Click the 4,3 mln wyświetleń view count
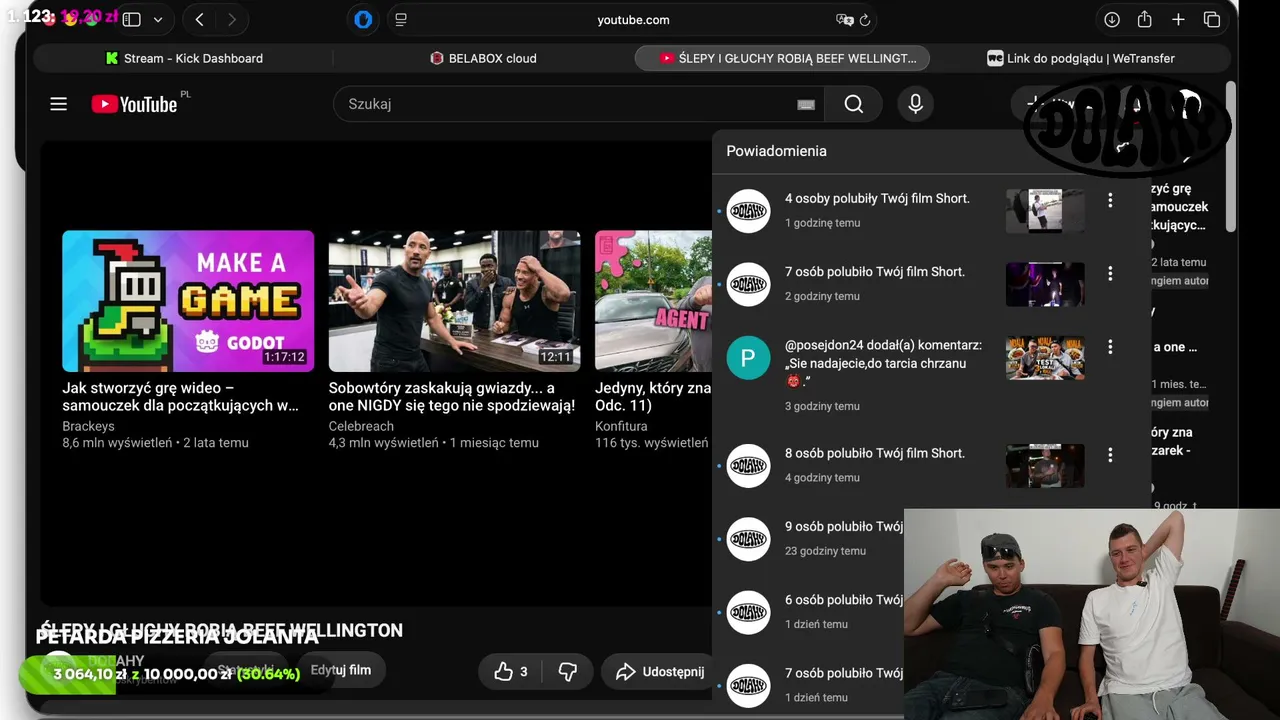This screenshot has width=1280, height=720. [384, 443]
